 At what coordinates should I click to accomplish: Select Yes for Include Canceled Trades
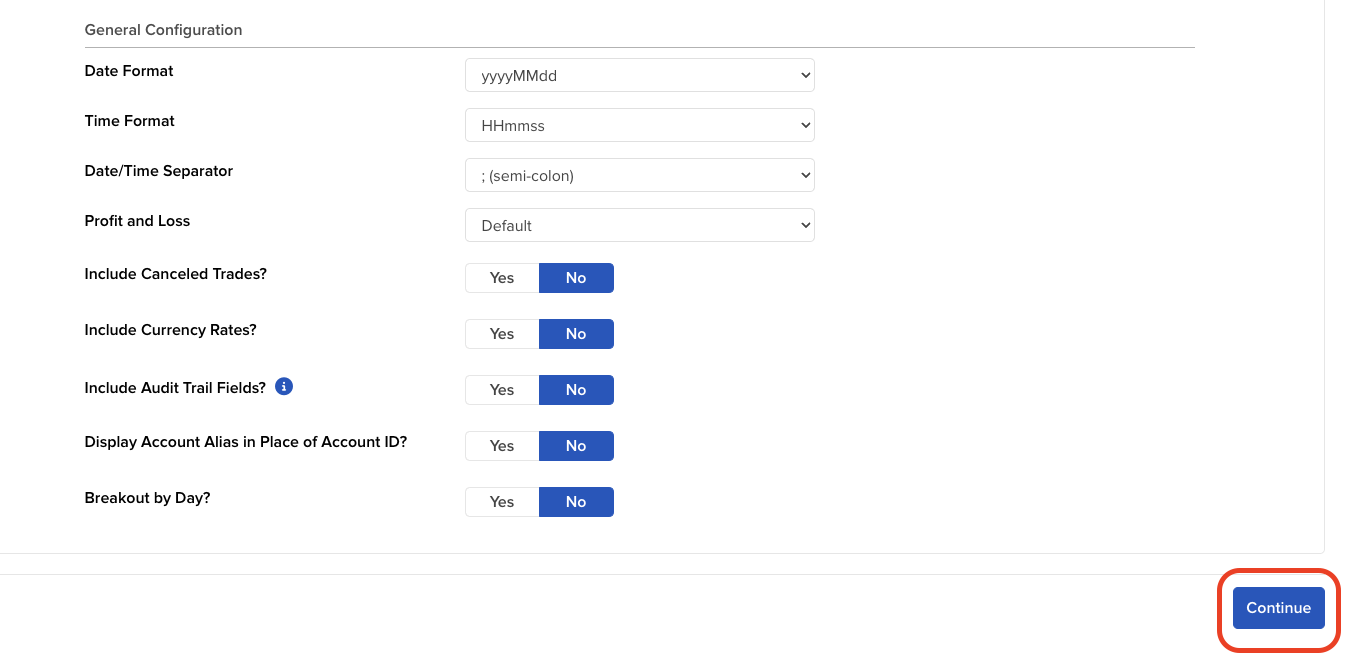(x=502, y=278)
